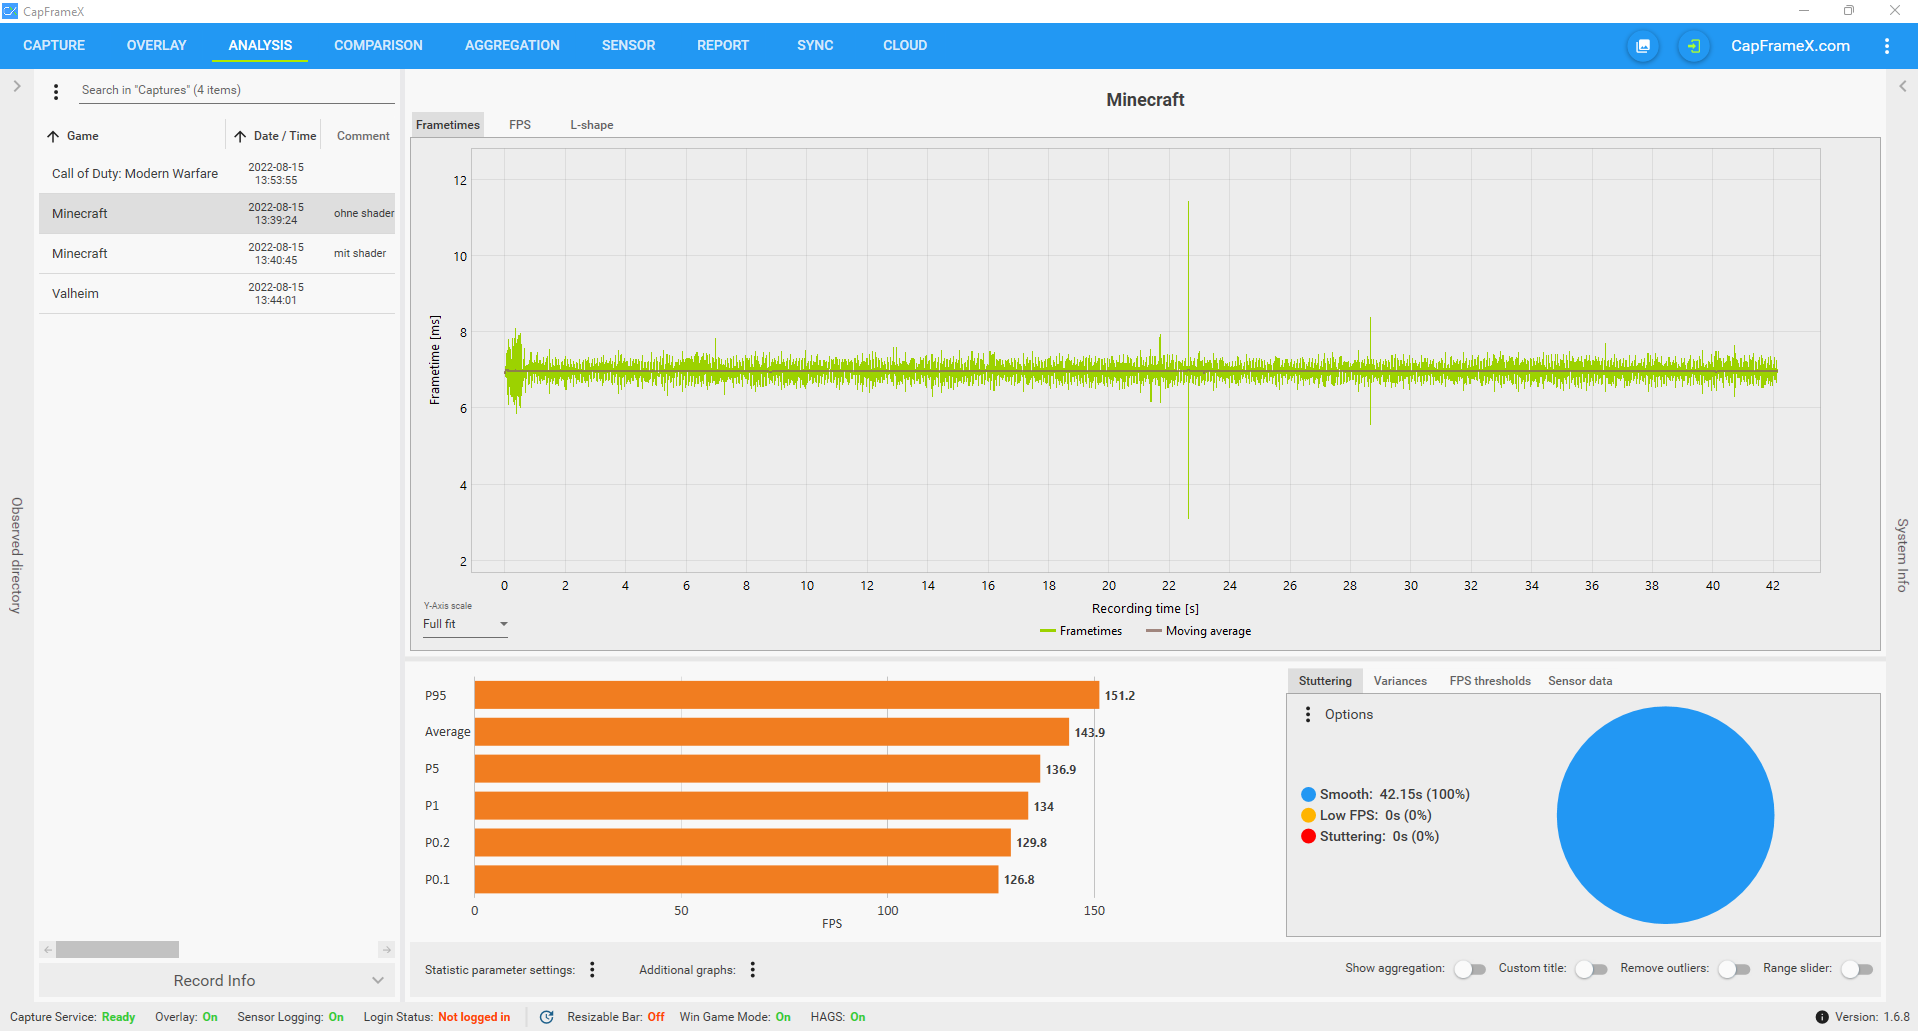Viewport: 1918px width, 1031px height.
Task: Select the Valheim capture row
Action: click(217, 294)
